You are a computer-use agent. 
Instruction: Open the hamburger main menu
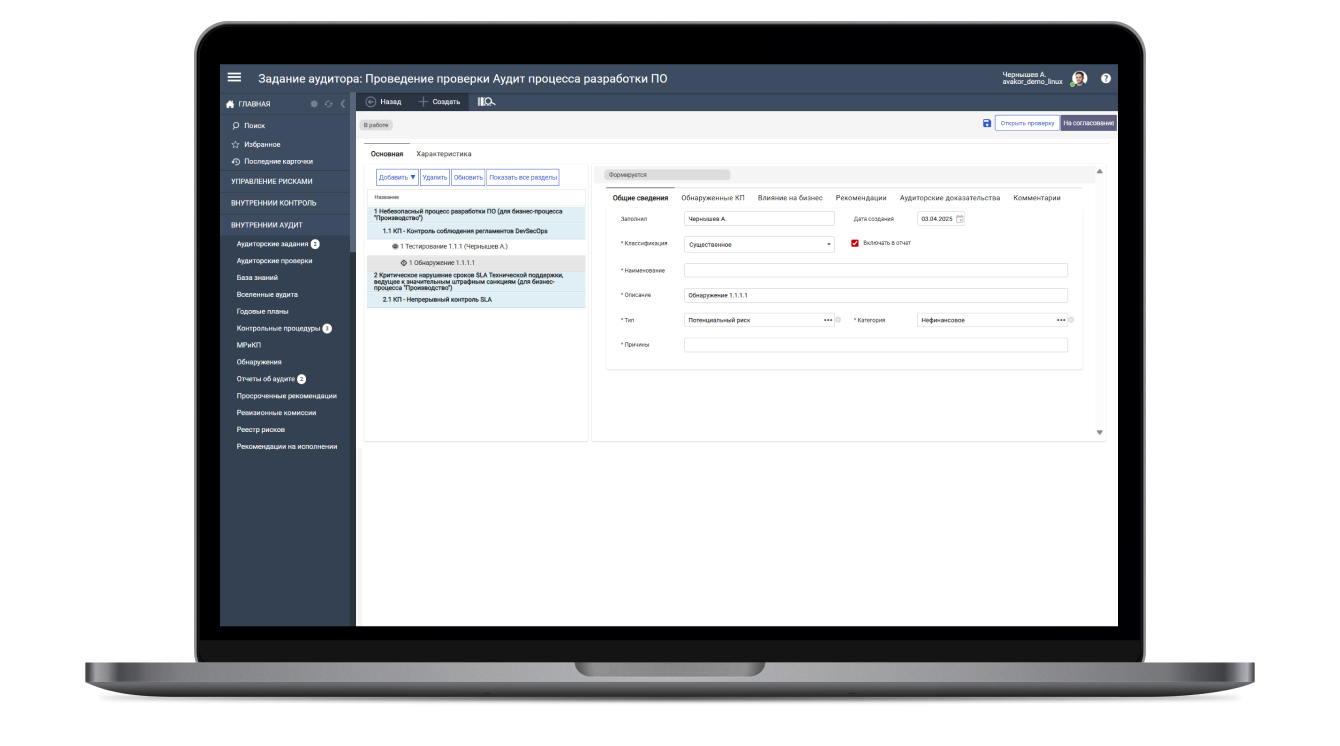pyautogui.click(x=234, y=78)
